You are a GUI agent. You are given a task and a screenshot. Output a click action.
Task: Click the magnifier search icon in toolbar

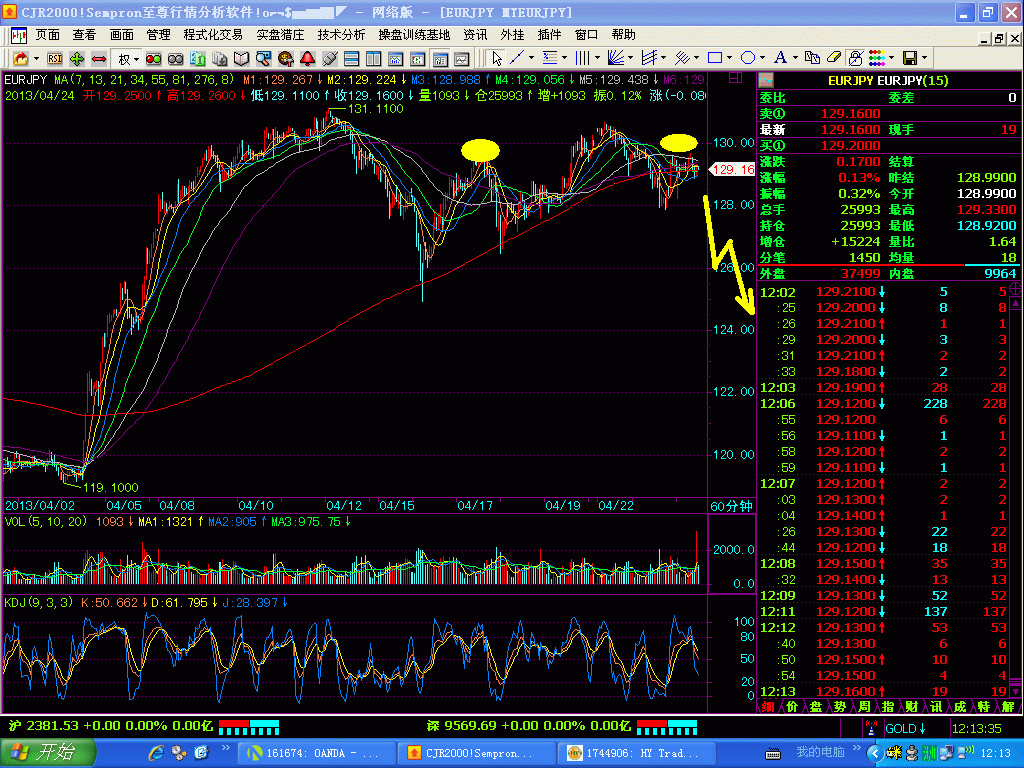[263, 59]
